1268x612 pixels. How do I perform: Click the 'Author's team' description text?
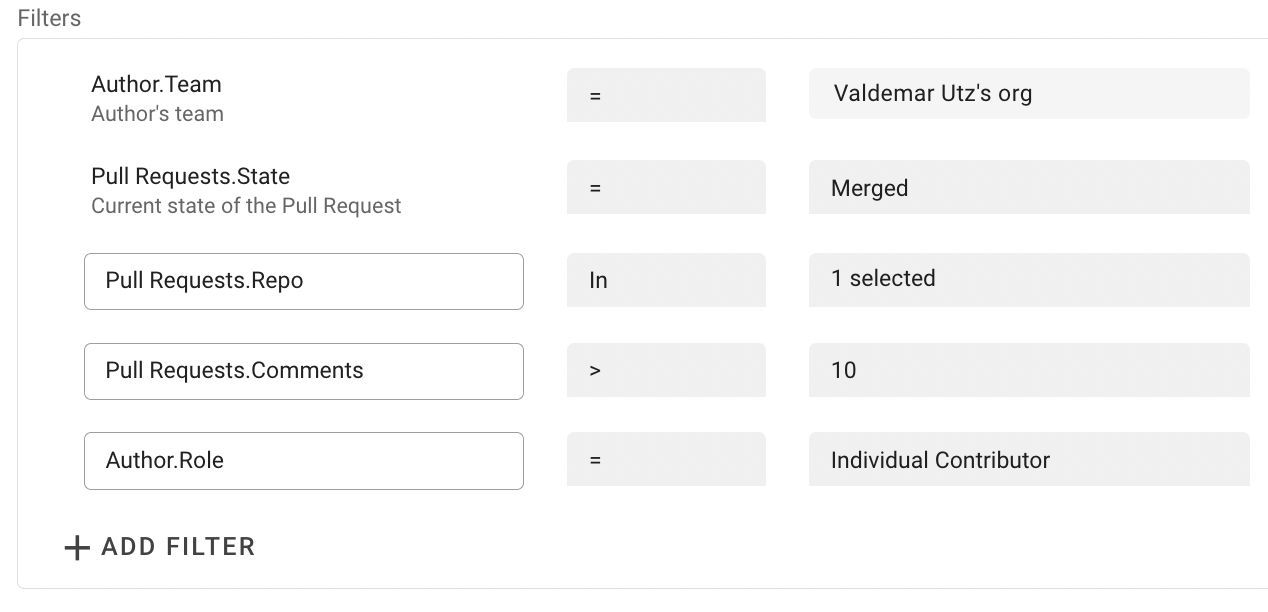pyautogui.click(x=157, y=114)
